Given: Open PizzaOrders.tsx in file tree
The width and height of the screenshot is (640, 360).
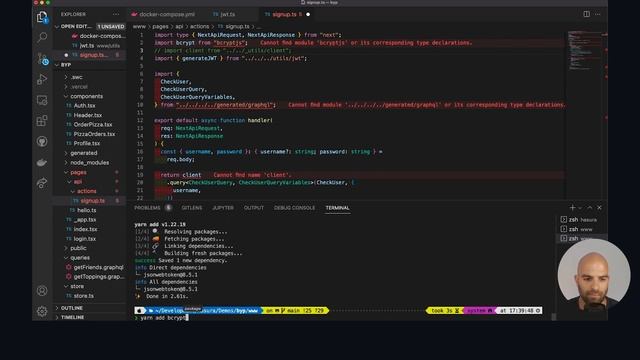Looking at the screenshot, I should 89,134.
